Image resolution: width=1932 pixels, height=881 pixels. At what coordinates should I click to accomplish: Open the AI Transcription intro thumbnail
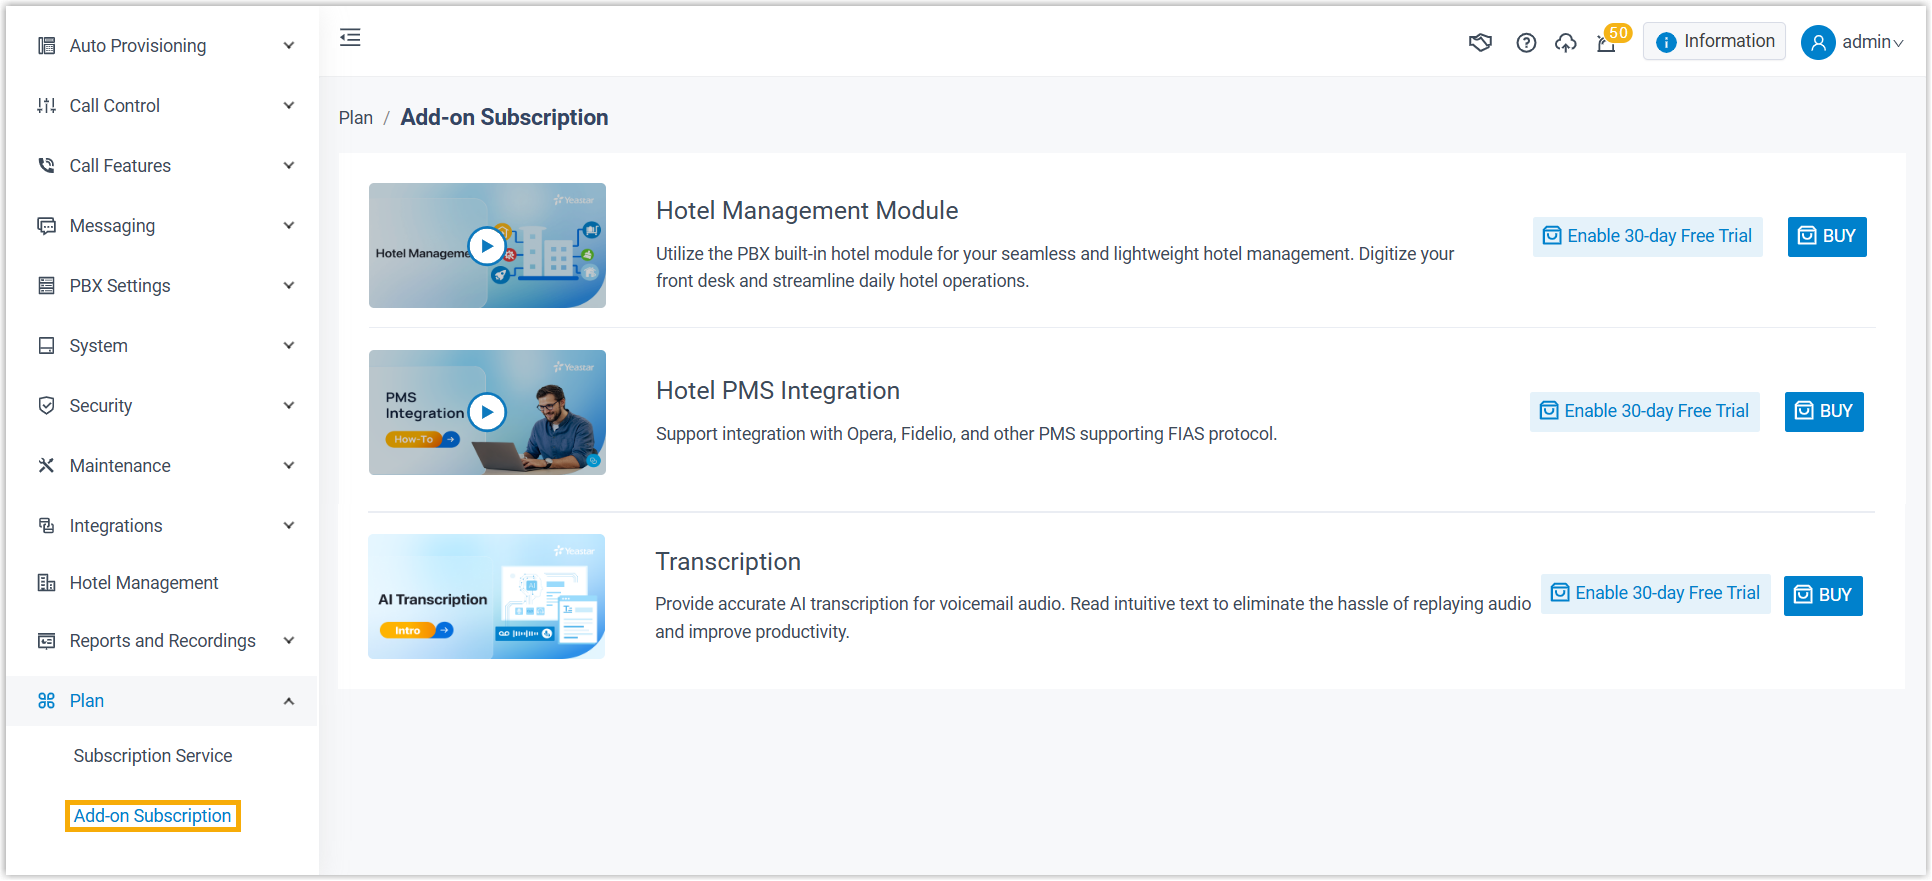[x=486, y=596]
